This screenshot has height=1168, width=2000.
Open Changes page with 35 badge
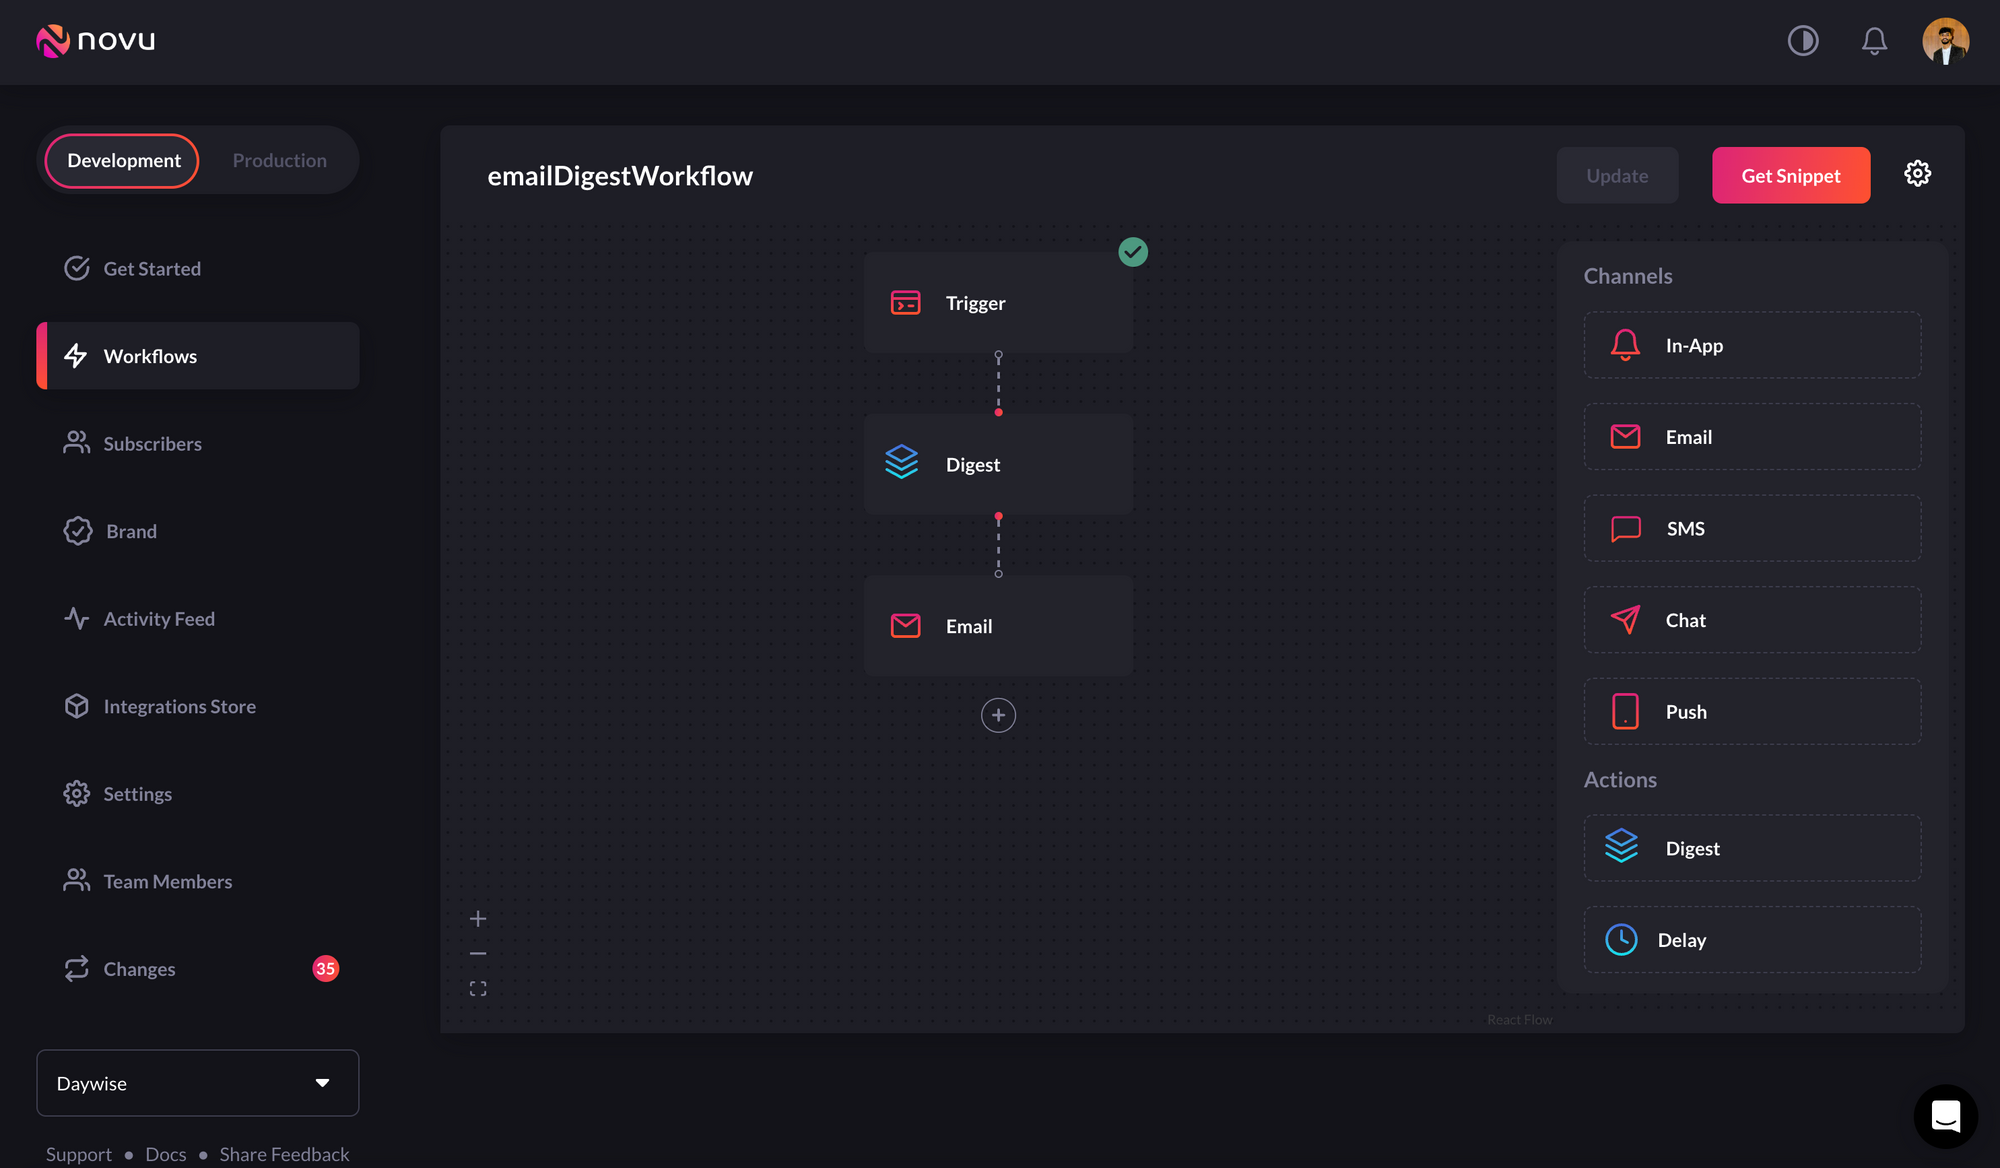pyautogui.click(x=139, y=969)
